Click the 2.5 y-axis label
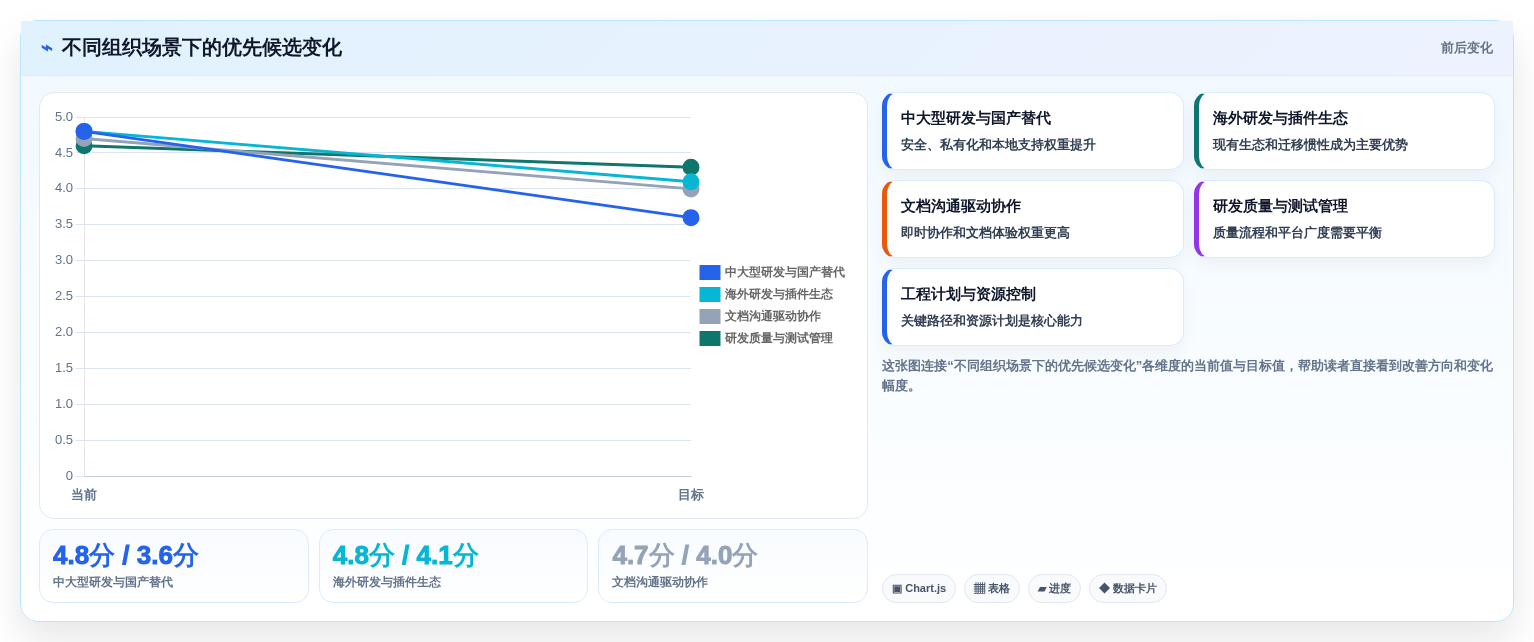This screenshot has width=1534, height=642. click(64, 296)
